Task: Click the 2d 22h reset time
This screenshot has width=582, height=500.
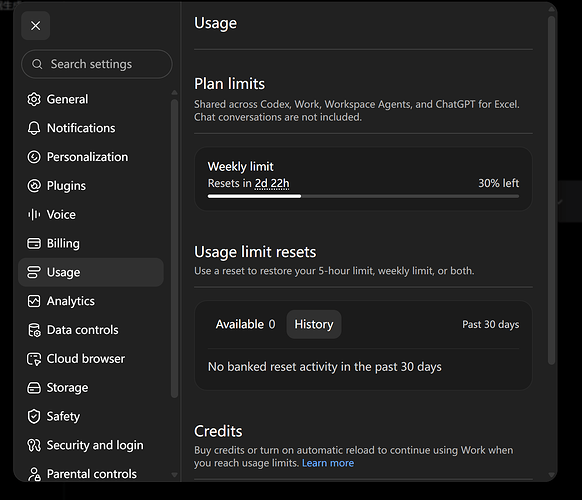Action: 272,183
